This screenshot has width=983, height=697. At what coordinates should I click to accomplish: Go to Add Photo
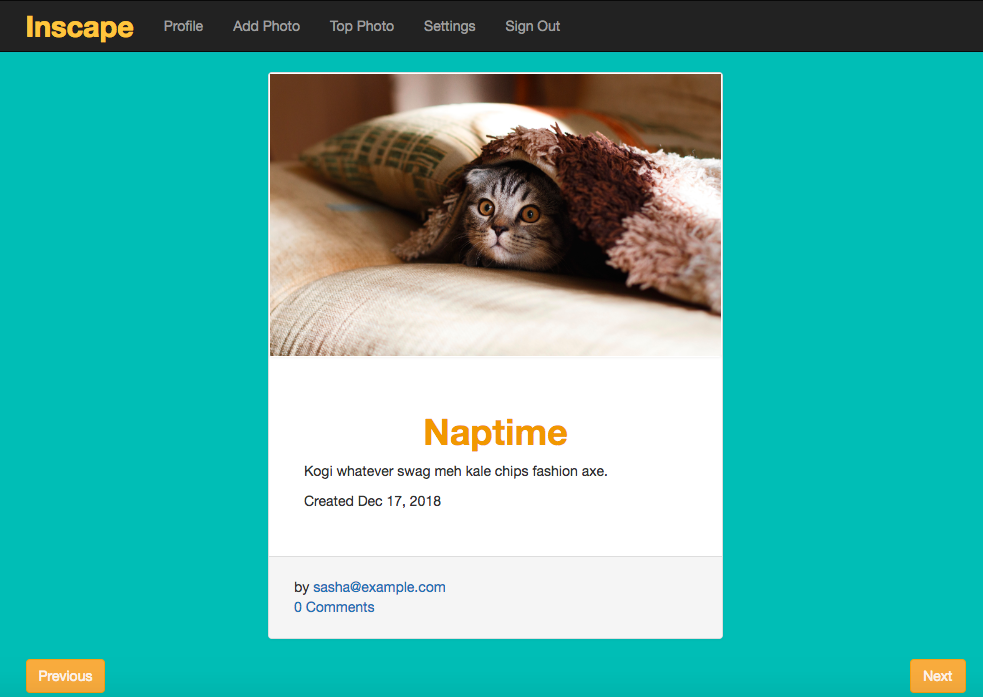266,26
